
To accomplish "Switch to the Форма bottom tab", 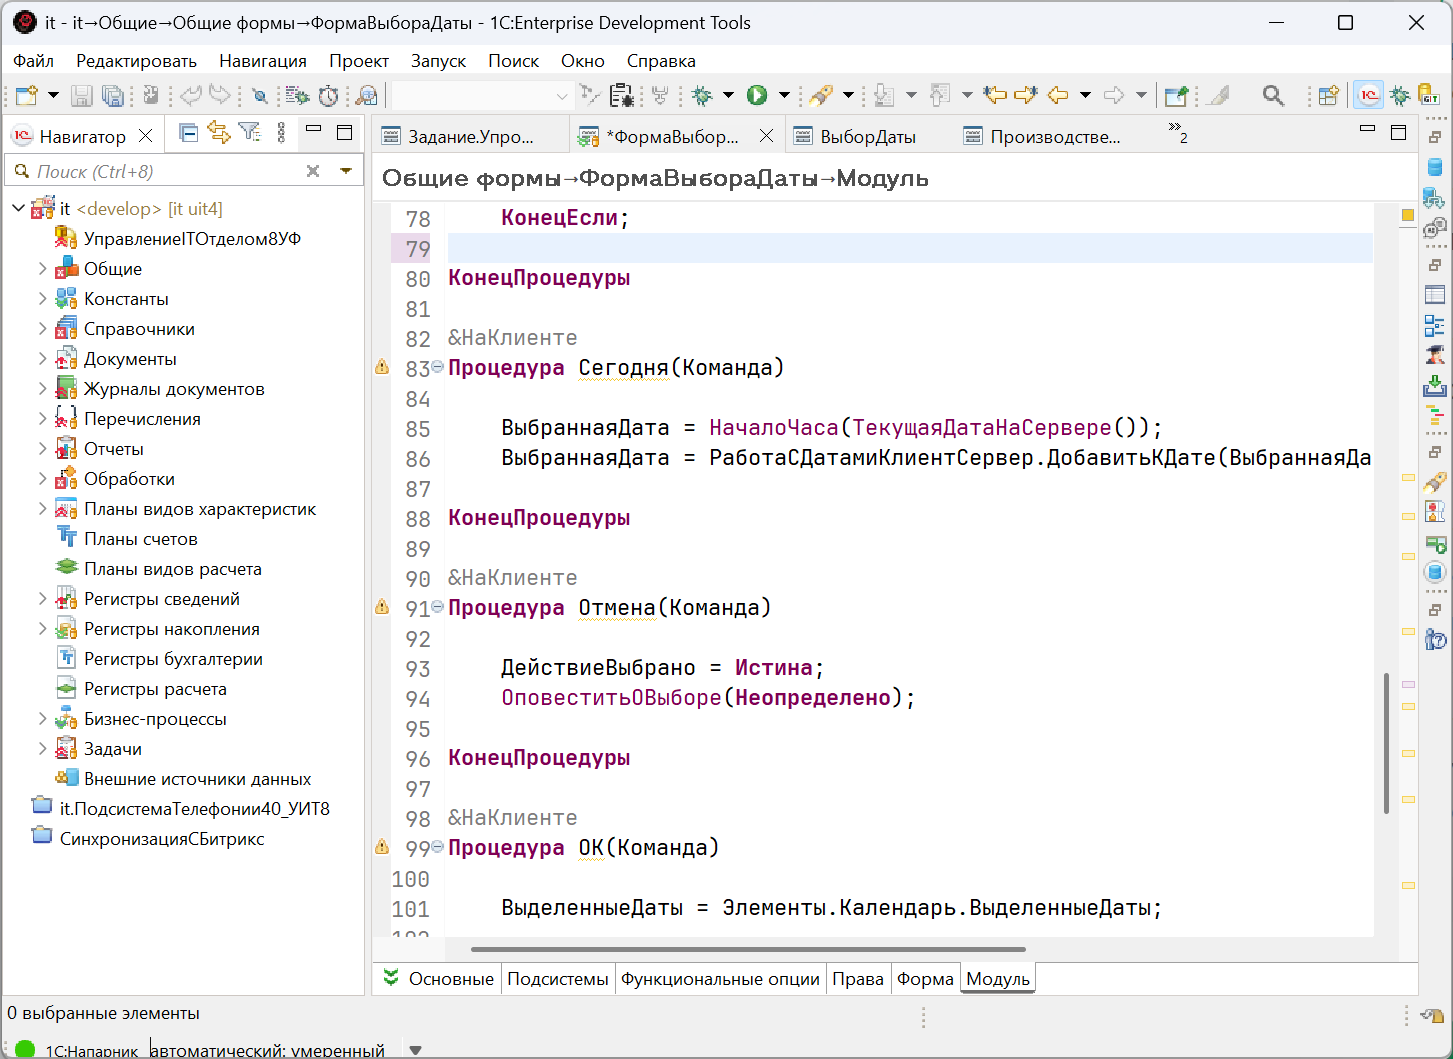I will (x=925, y=979).
